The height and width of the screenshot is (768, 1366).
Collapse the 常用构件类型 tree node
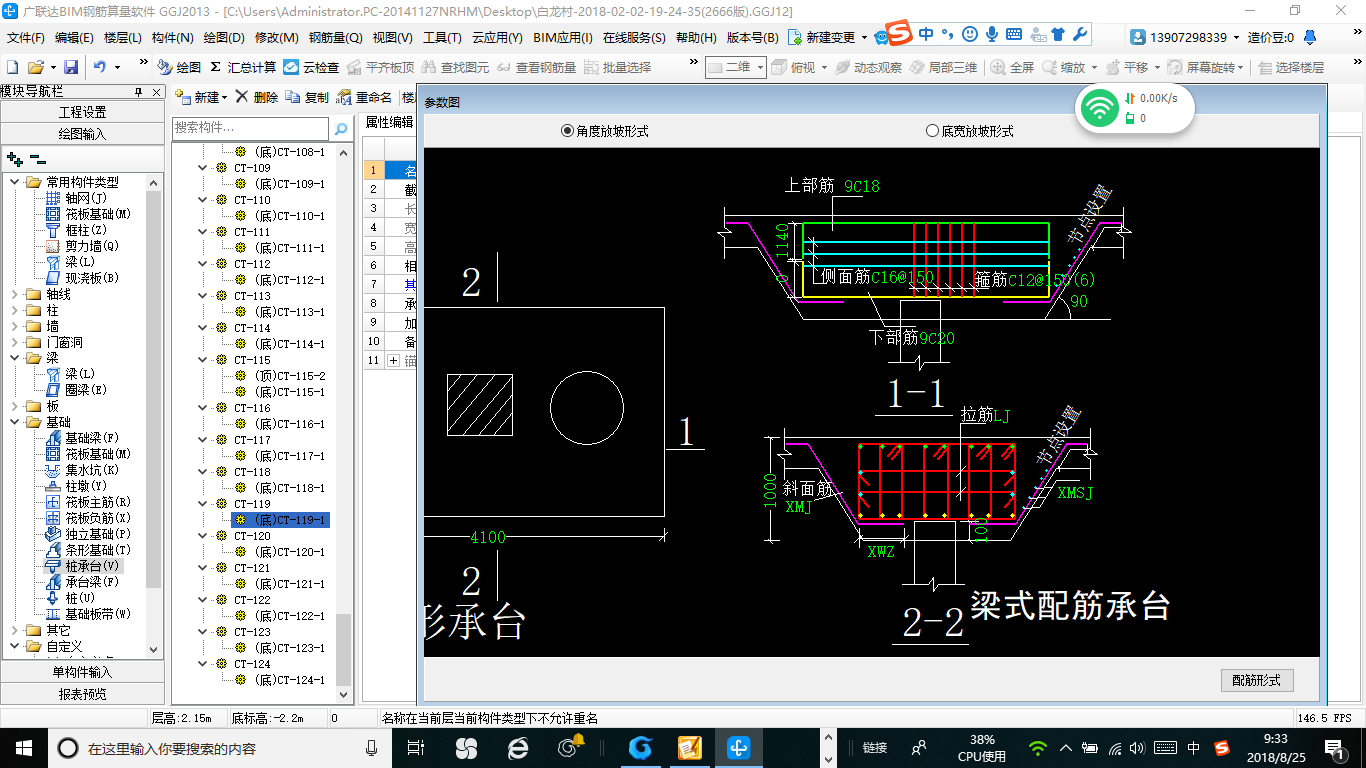(15, 182)
